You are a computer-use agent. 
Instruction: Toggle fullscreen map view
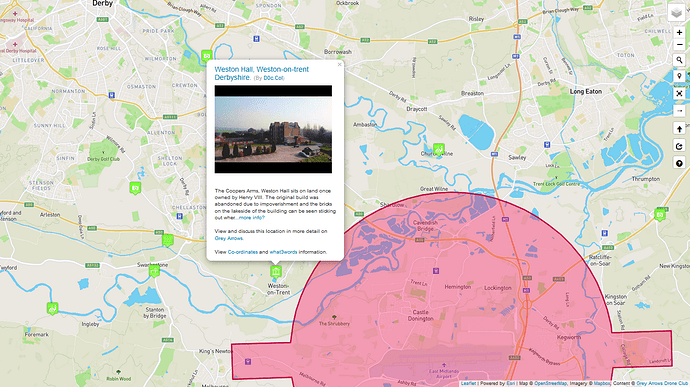coord(679,93)
